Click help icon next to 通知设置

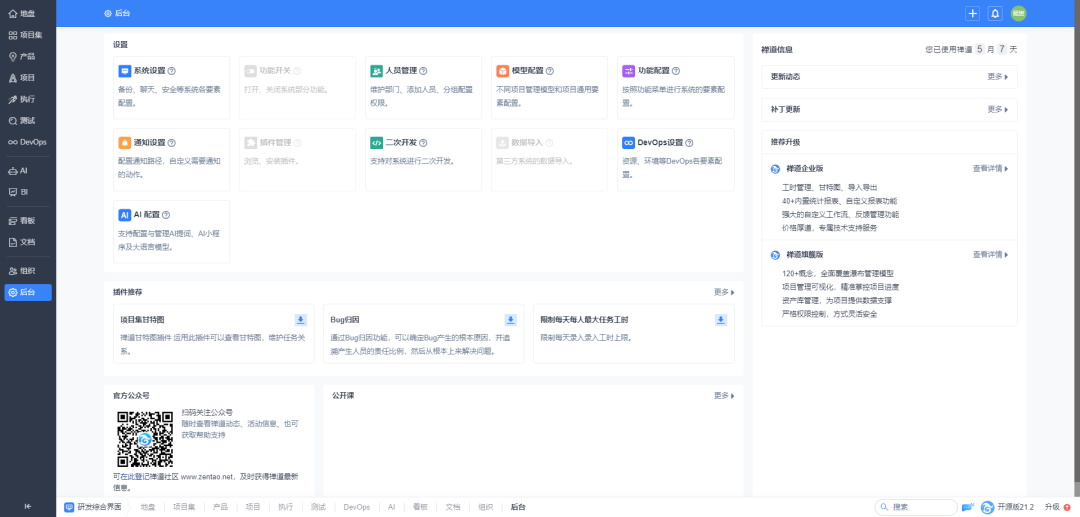tap(172, 143)
